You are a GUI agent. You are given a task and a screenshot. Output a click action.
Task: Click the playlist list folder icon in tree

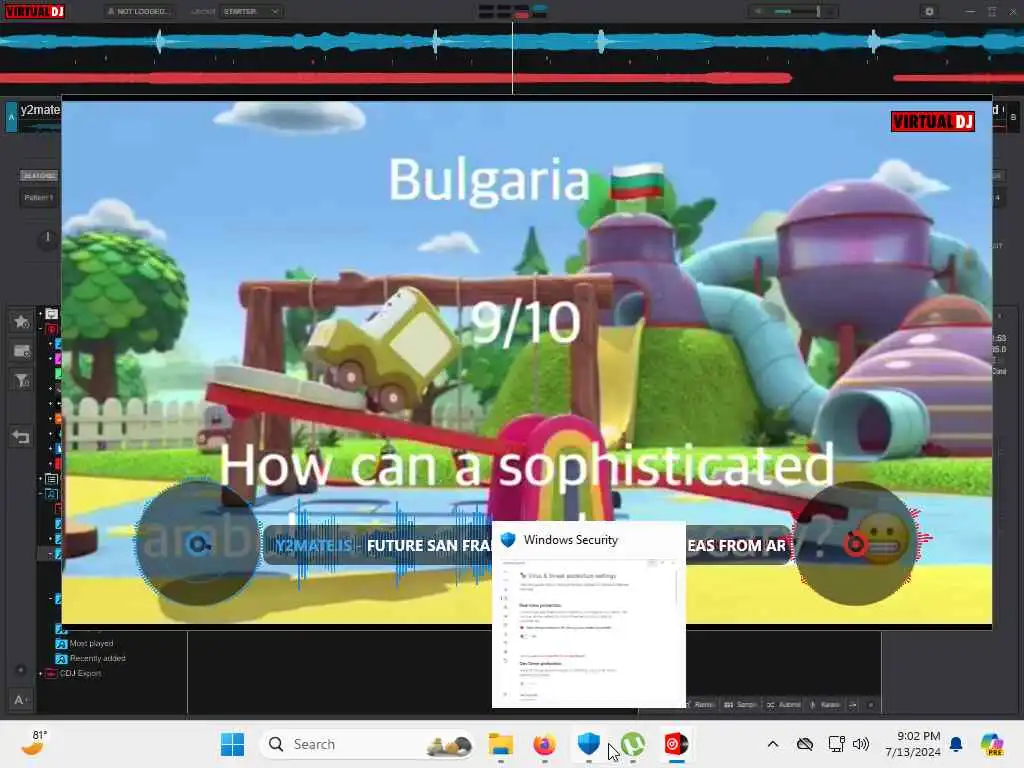click(x=52, y=479)
